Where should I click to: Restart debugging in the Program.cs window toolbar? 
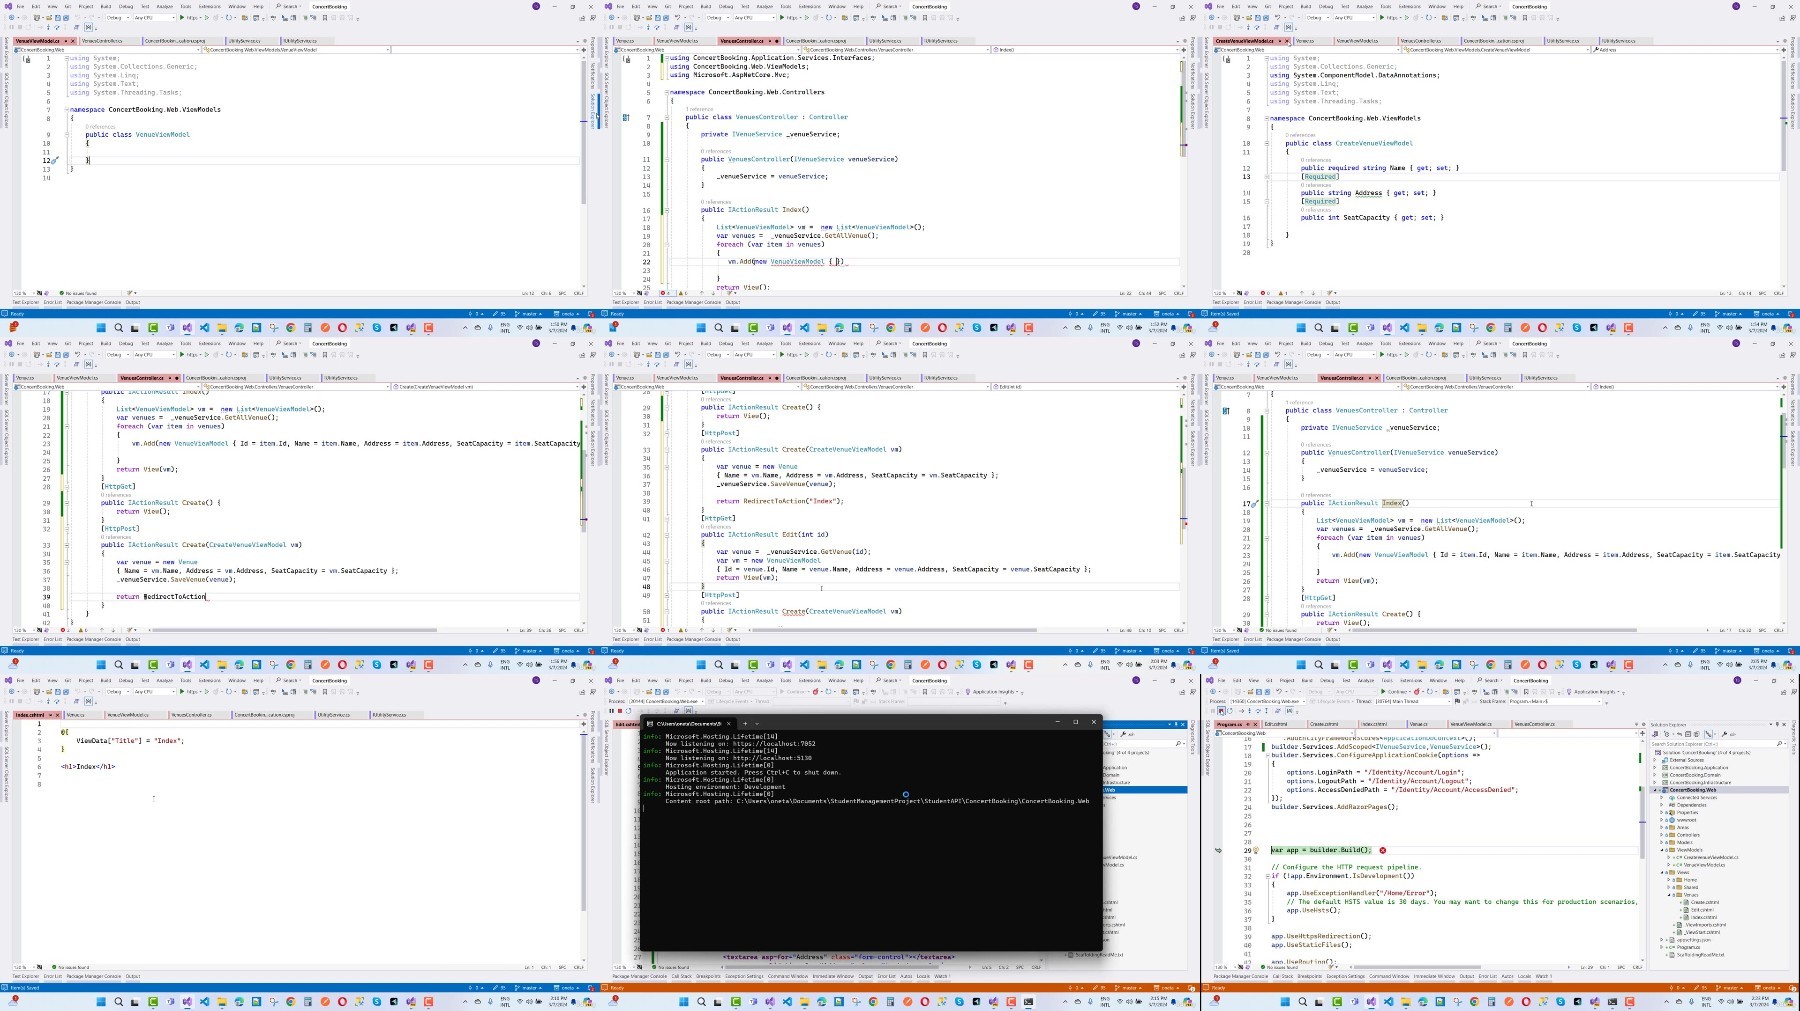click(x=1230, y=711)
